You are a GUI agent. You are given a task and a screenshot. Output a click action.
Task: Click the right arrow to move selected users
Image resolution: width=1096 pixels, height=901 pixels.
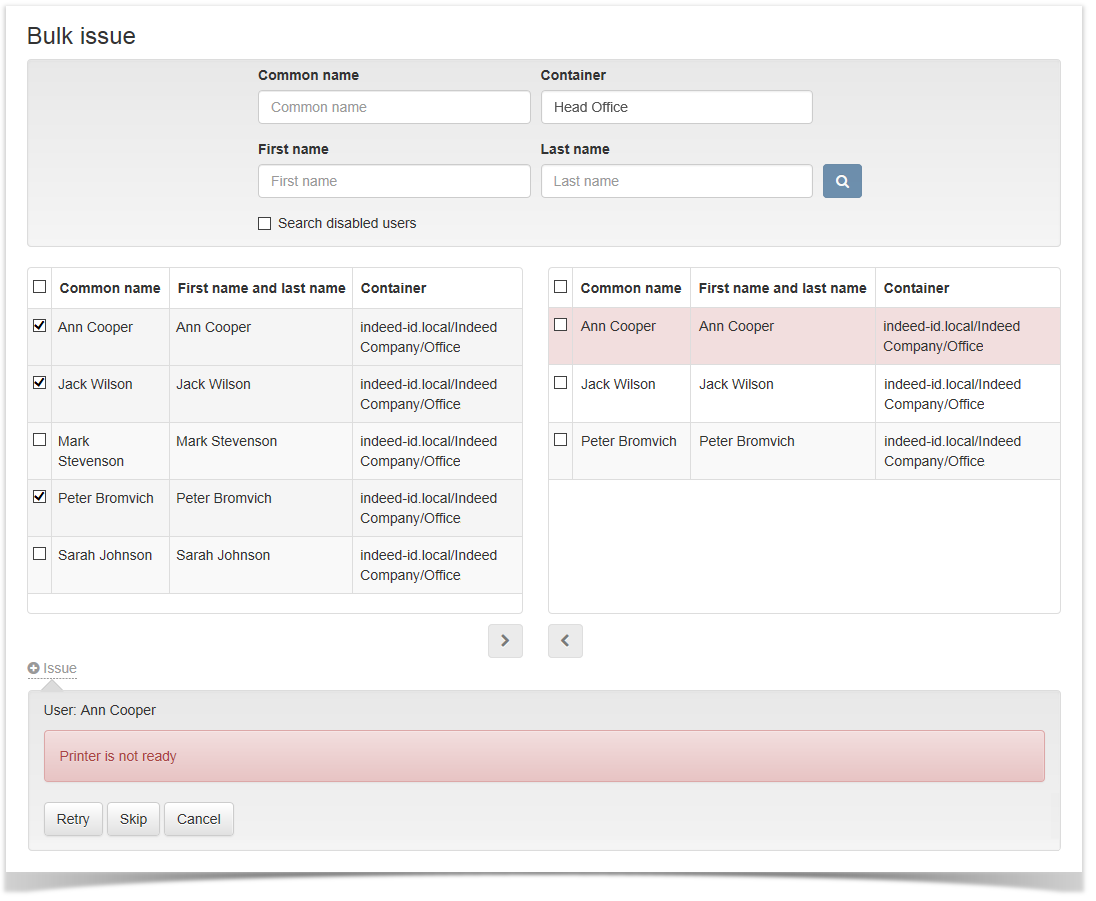pos(505,640)
